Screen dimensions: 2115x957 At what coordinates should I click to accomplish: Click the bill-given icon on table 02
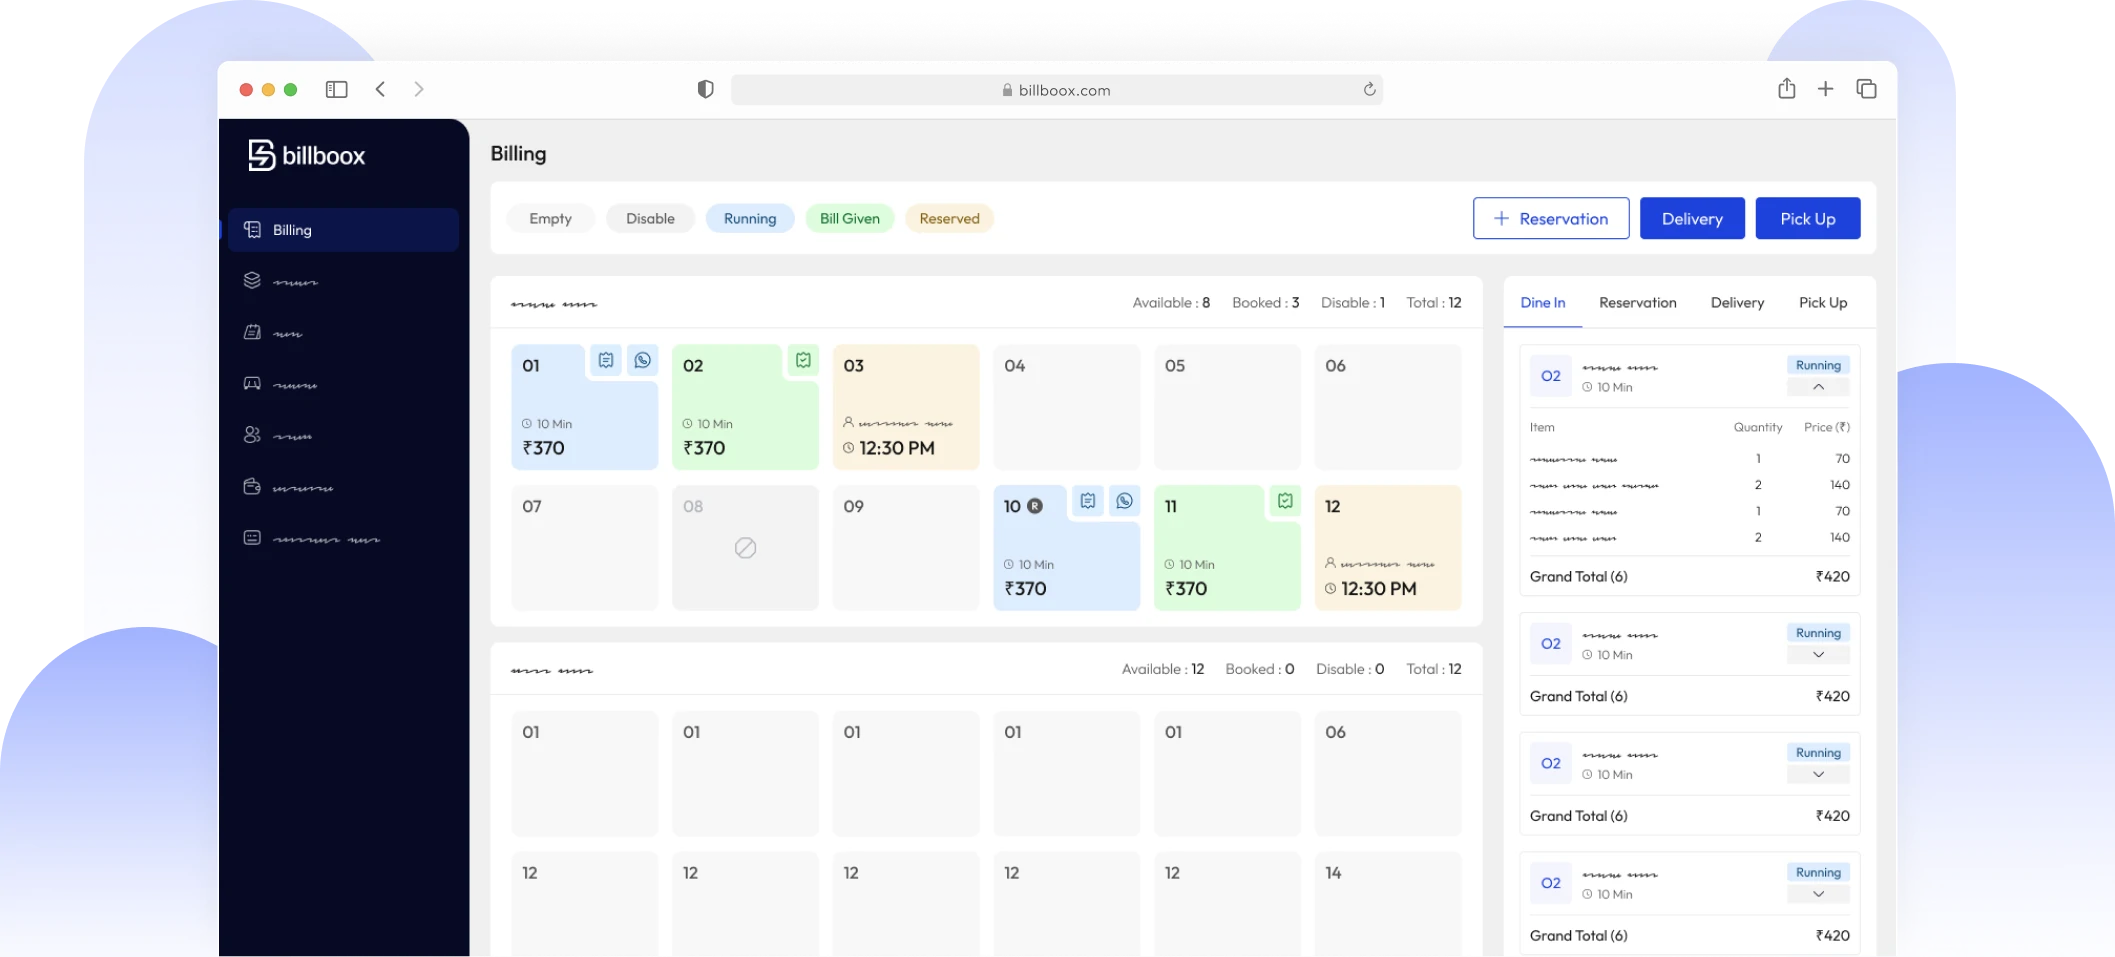803,361
